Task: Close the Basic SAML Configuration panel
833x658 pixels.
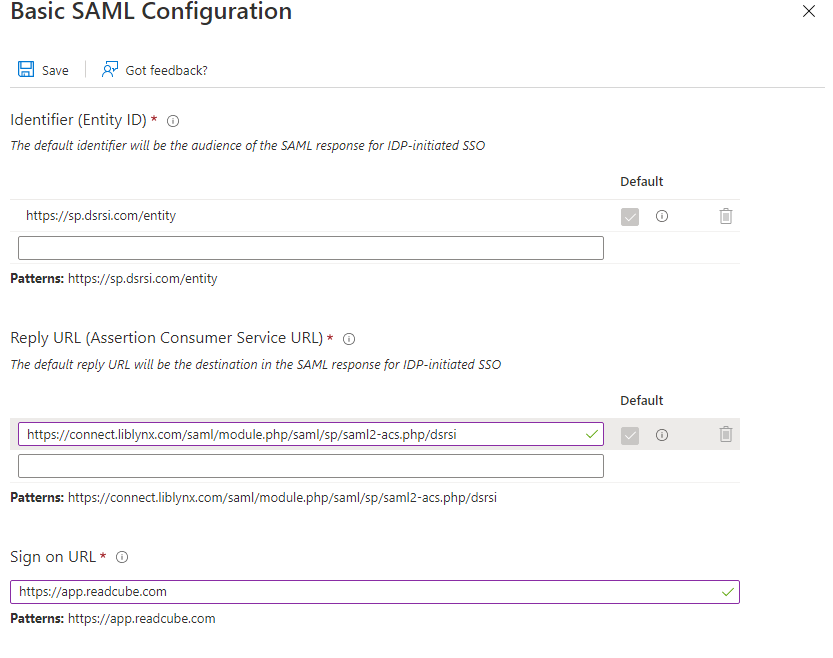Action: tap(809, 12)
